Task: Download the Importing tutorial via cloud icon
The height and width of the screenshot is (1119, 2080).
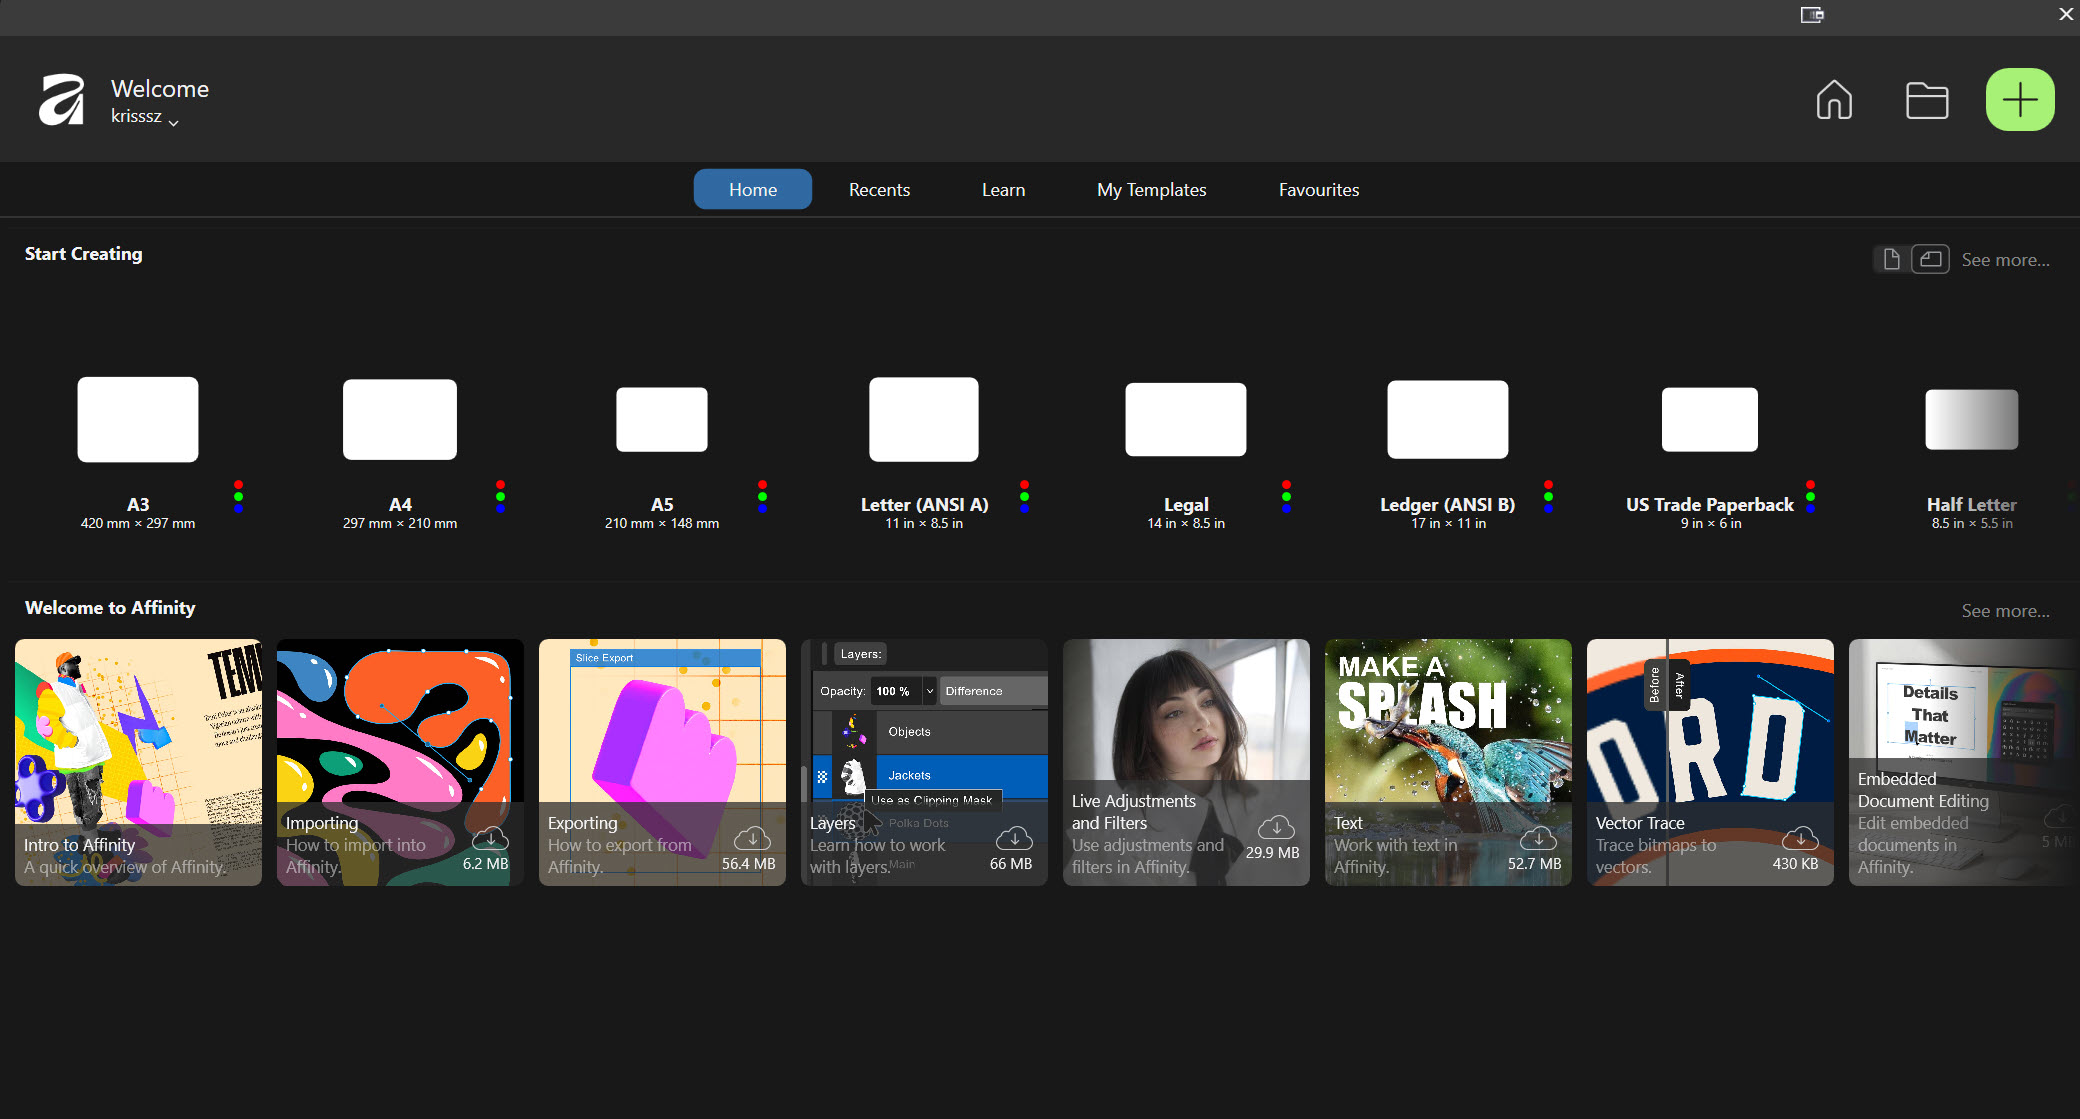Action: pos(490,838)
